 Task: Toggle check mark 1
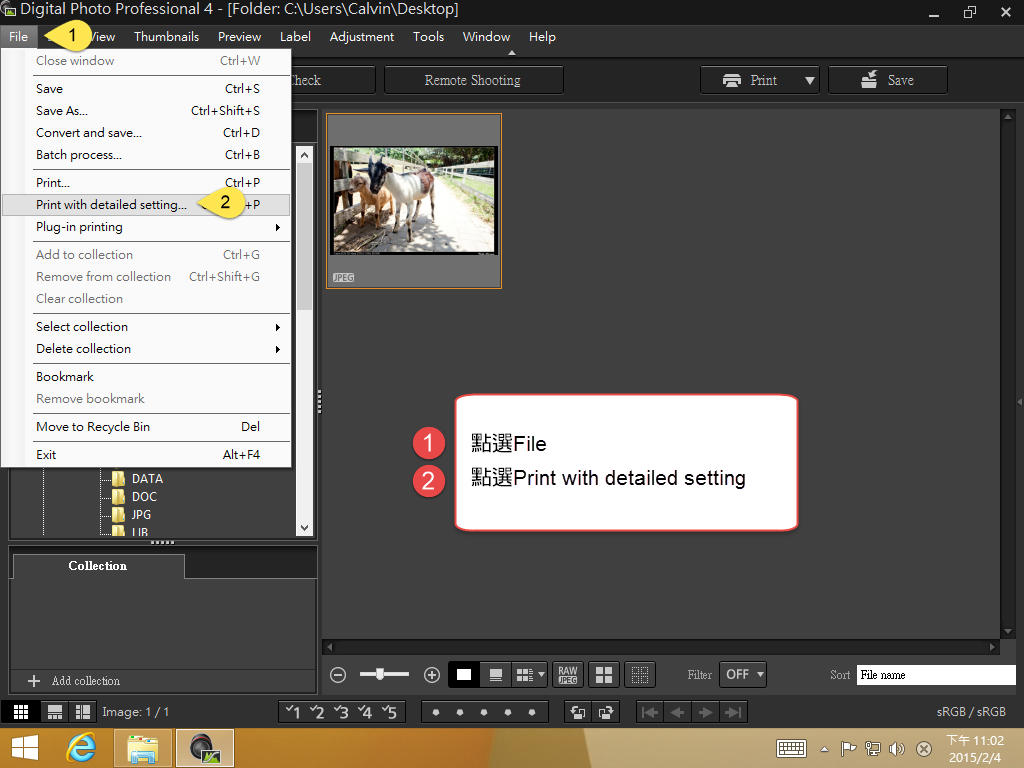click(293, 712)
